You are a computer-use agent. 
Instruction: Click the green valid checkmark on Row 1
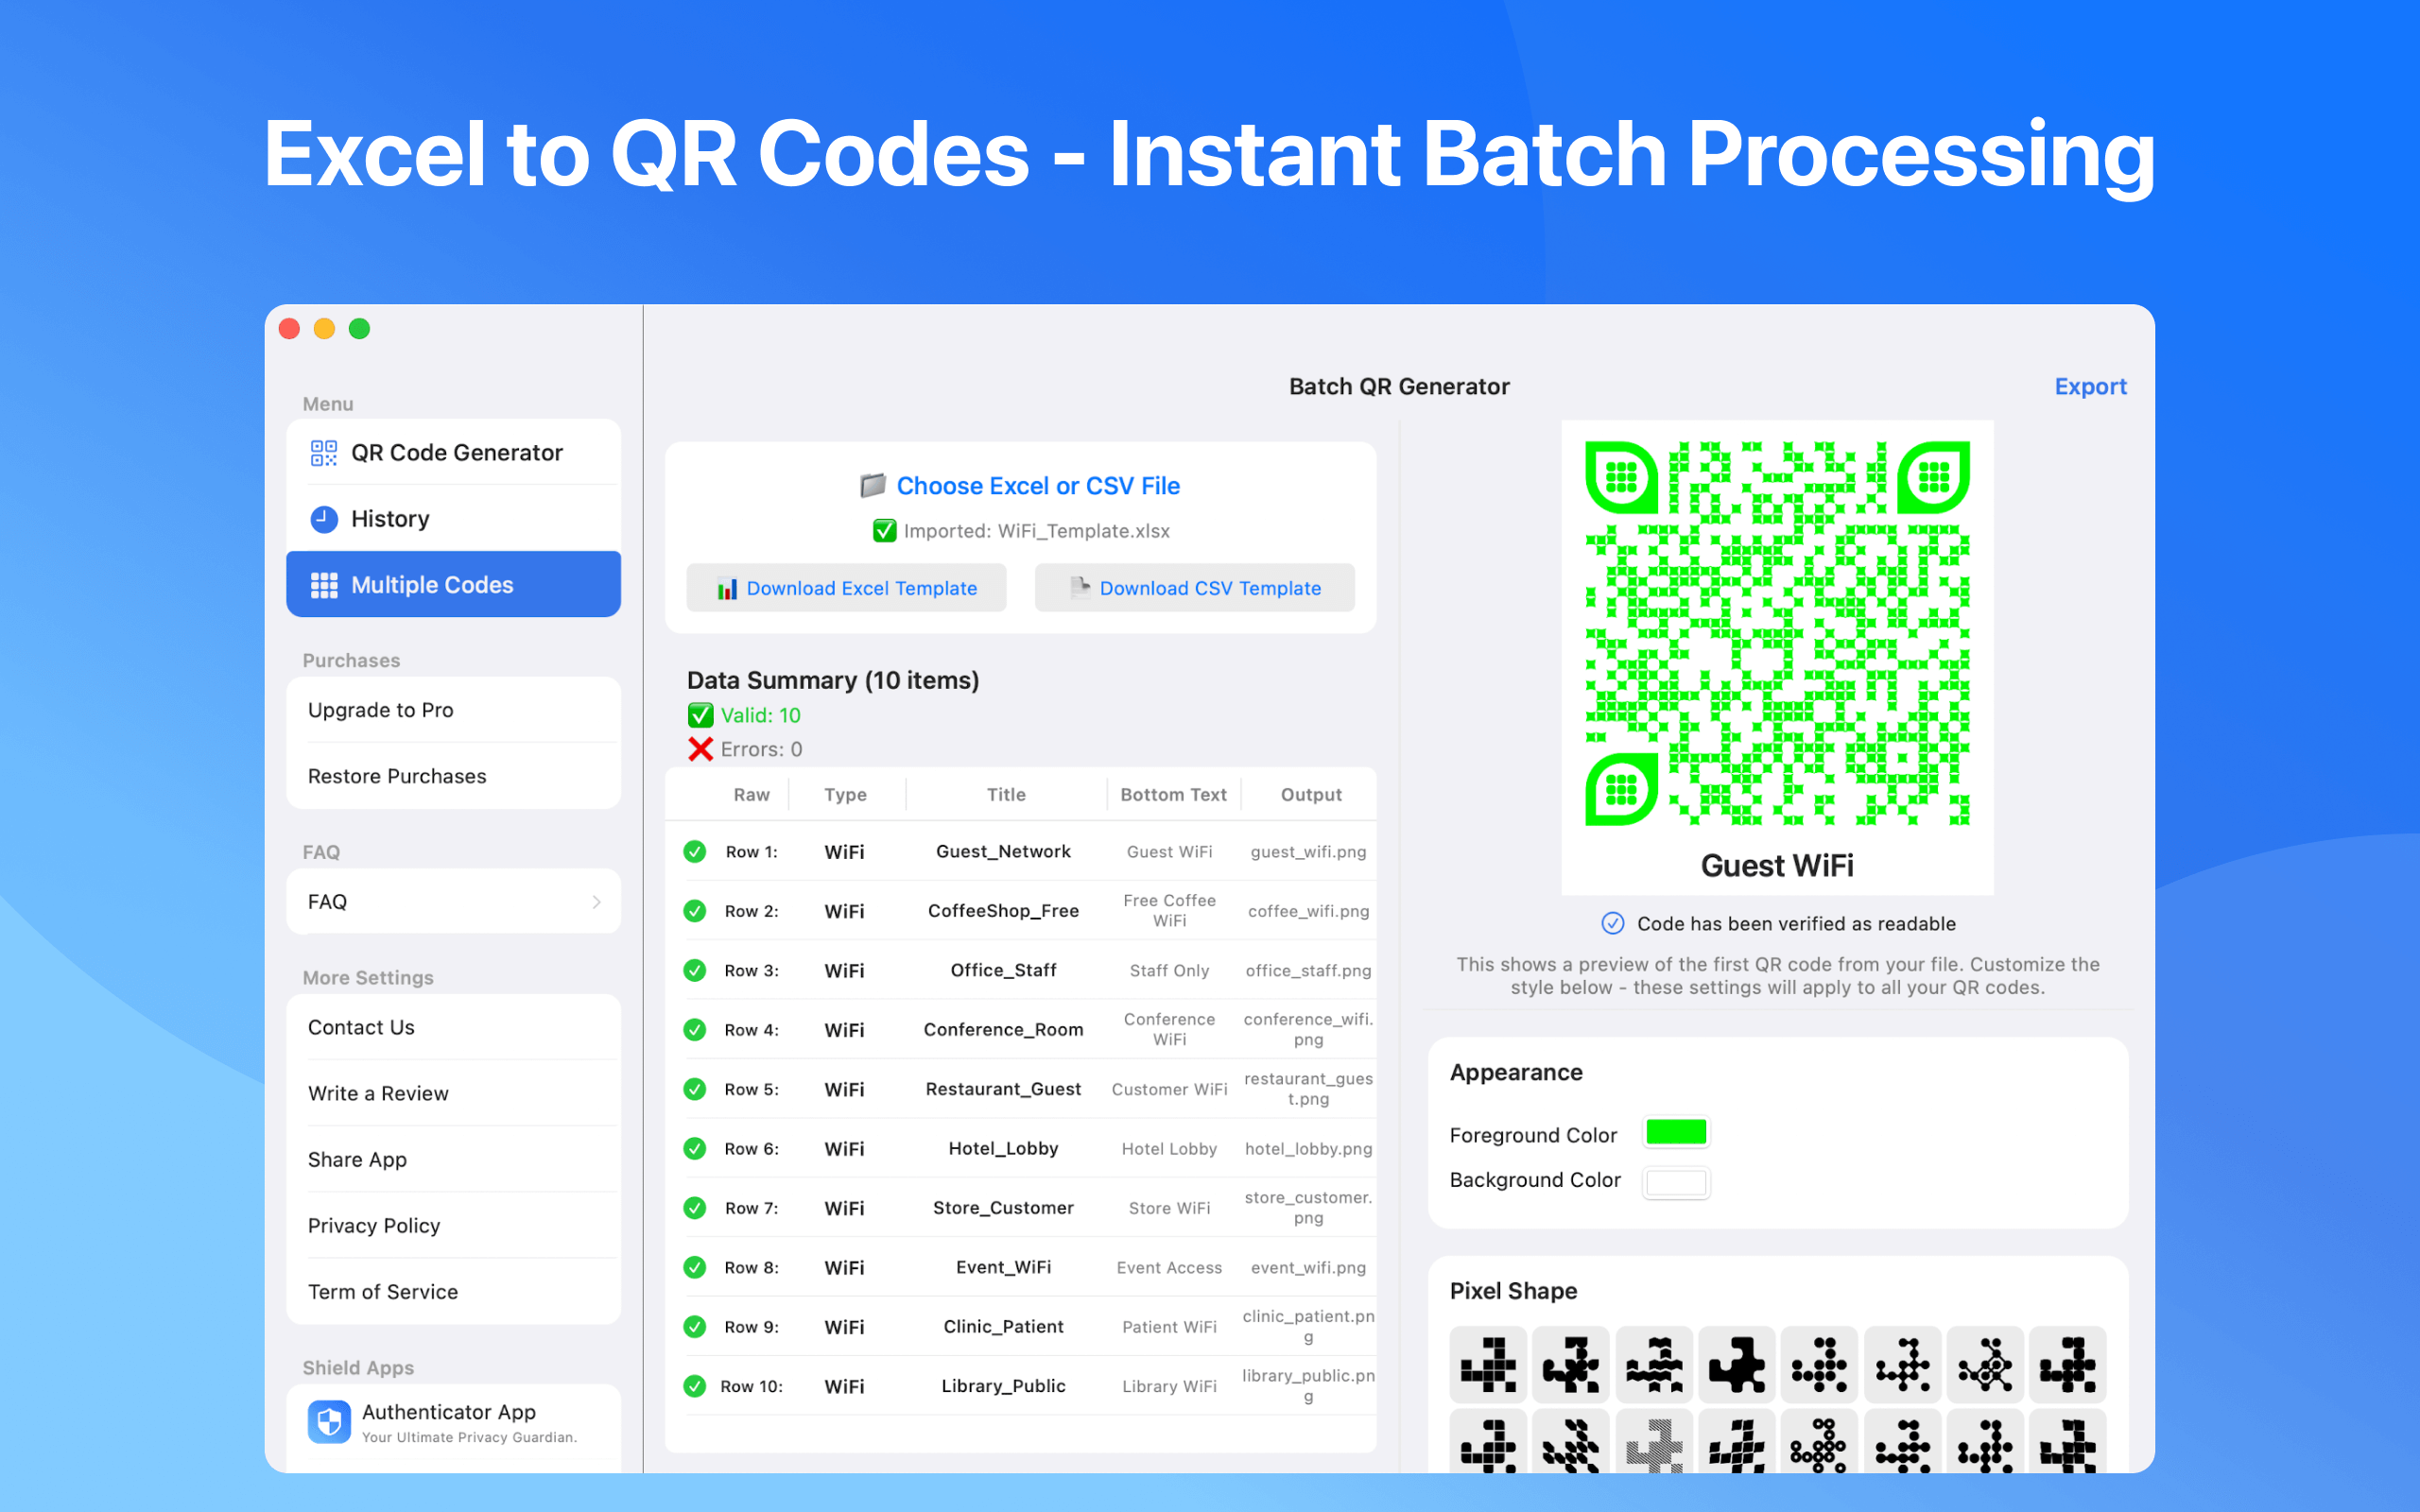pos(694,851)
